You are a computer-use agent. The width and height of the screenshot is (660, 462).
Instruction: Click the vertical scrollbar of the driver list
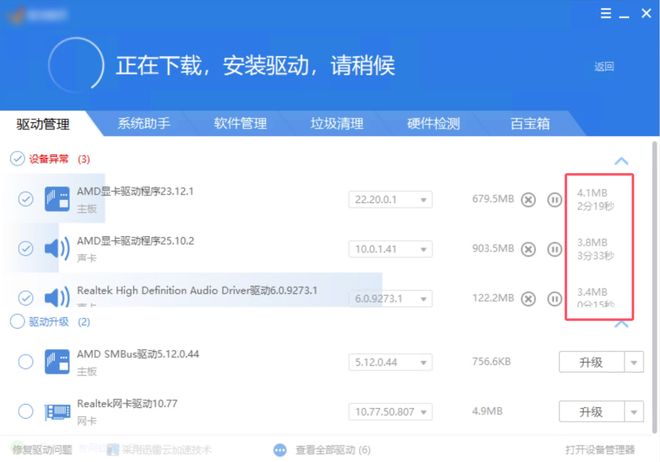(655, 286)
